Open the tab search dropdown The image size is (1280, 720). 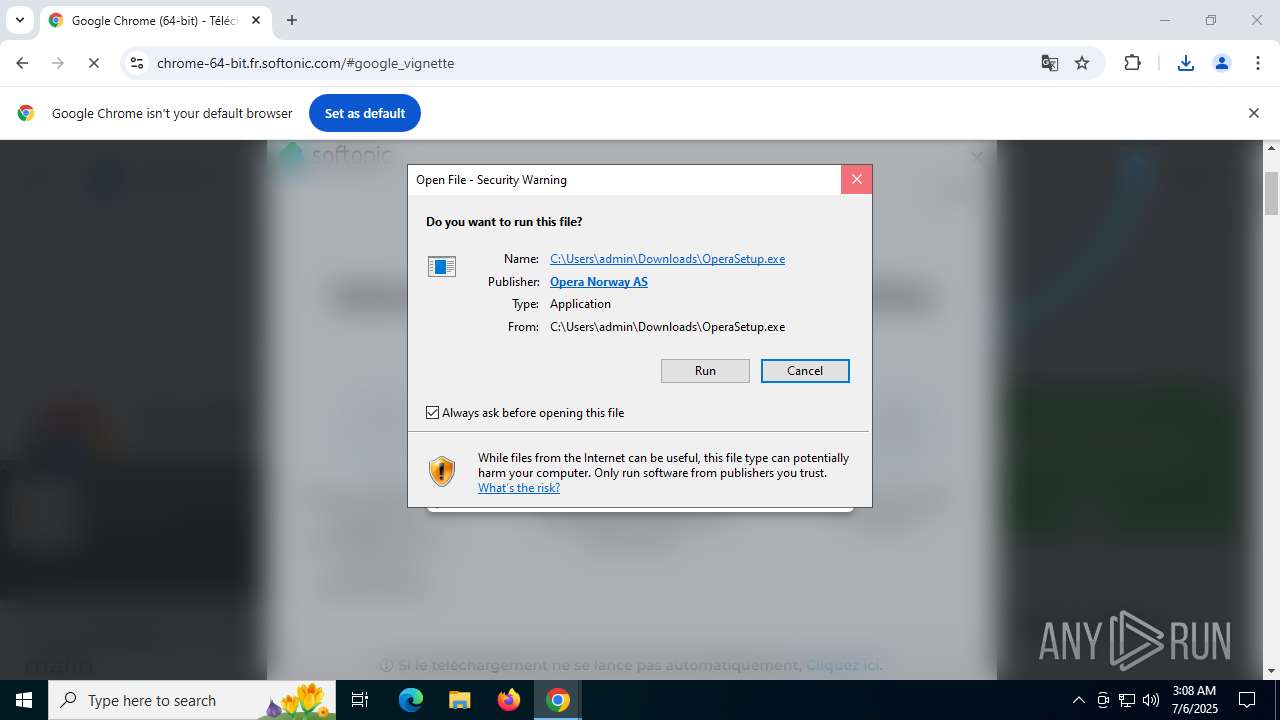click(x=19, y=20)
